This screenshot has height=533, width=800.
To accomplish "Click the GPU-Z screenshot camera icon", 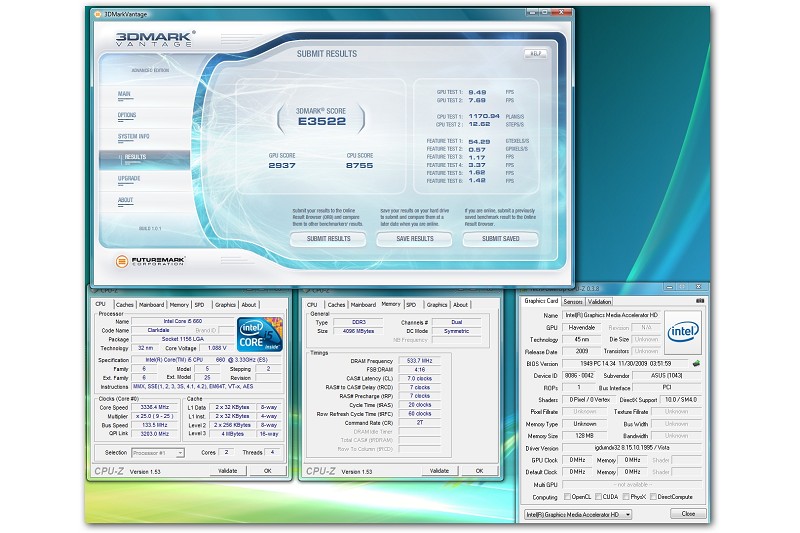I will click(700, 301).
